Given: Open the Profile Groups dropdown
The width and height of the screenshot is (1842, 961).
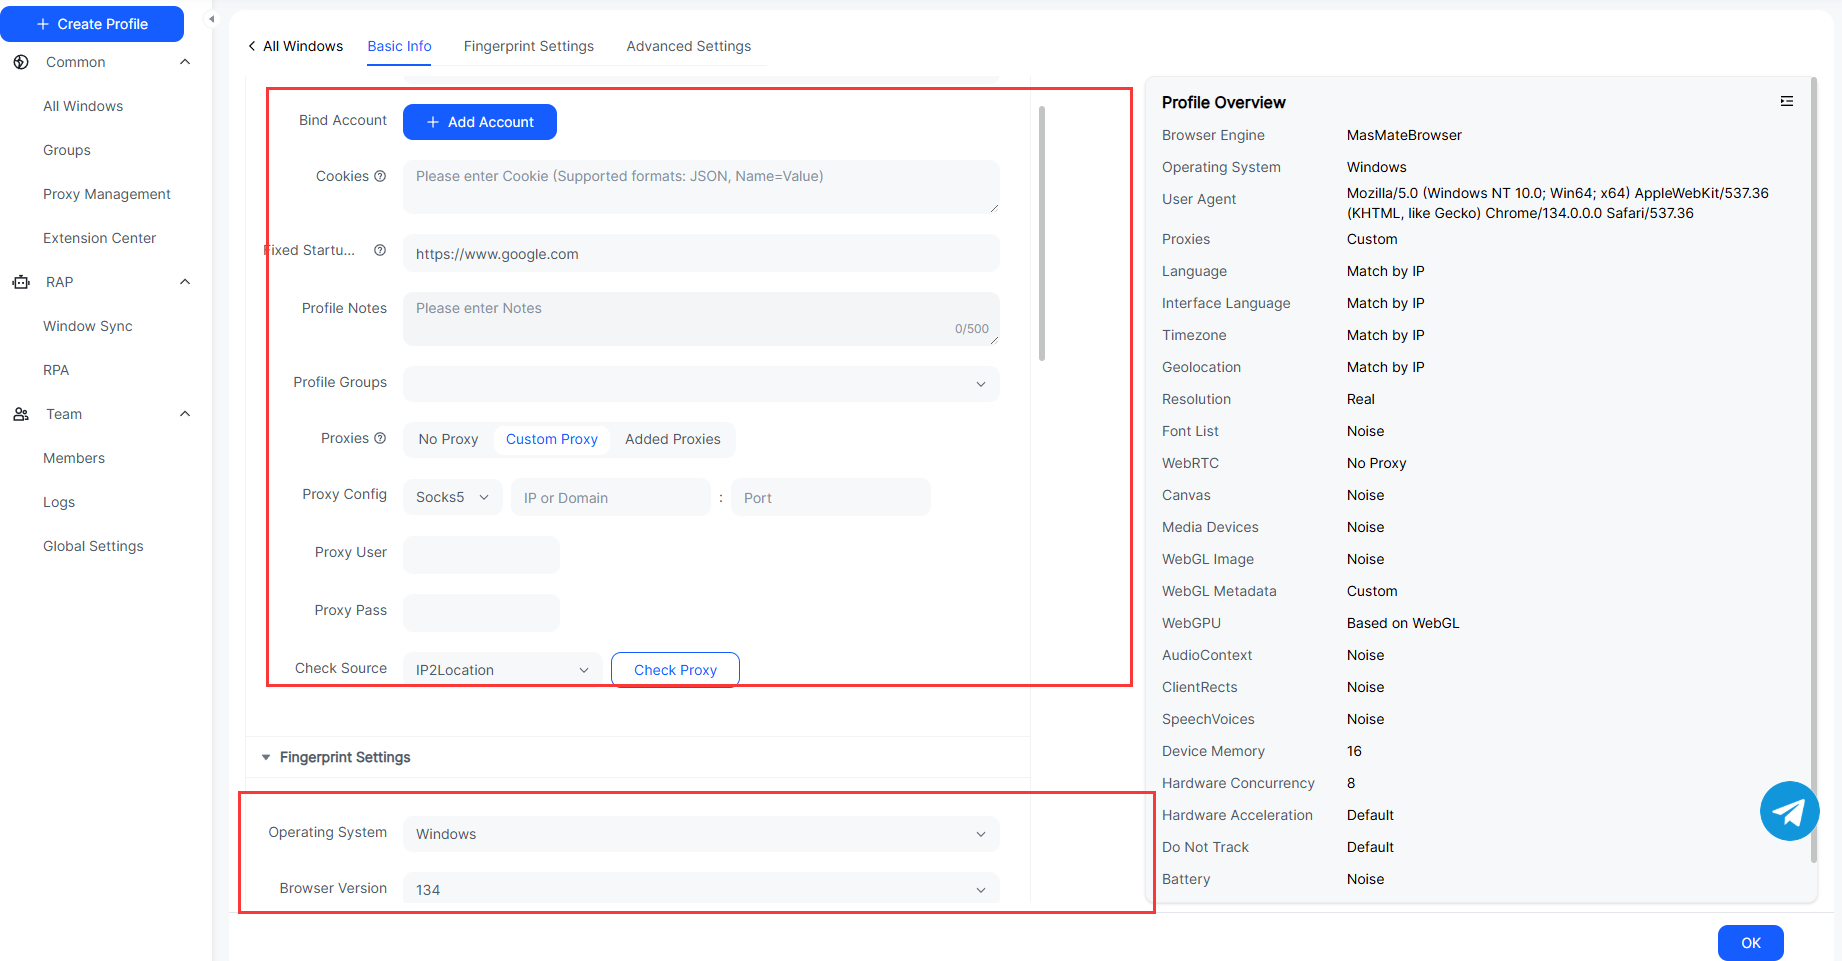Looking at the screenshot, I should pos(700,384).
